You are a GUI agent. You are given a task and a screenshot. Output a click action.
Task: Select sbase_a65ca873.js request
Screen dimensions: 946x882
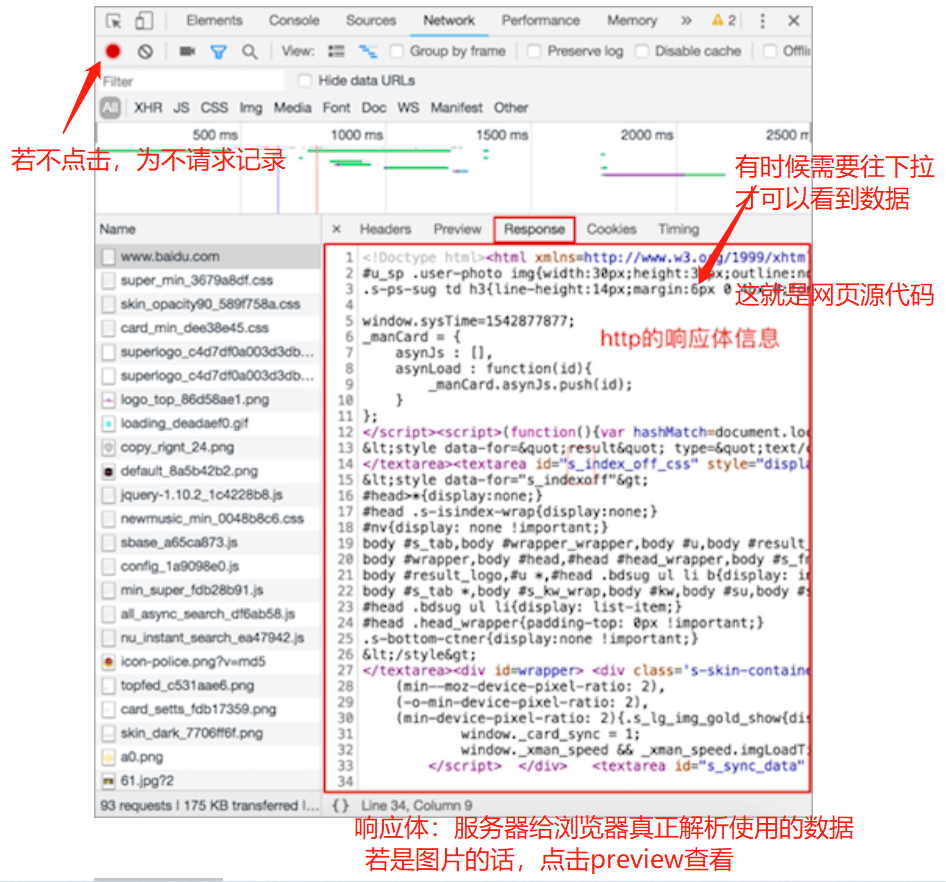208,542
